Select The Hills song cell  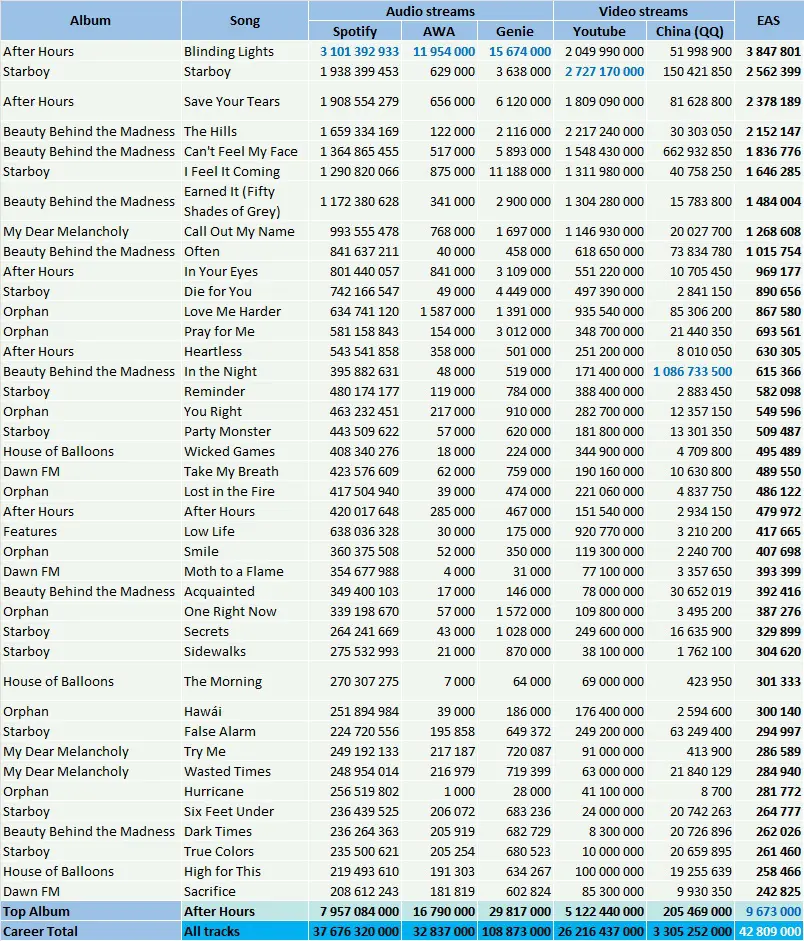tap(245, 131)
